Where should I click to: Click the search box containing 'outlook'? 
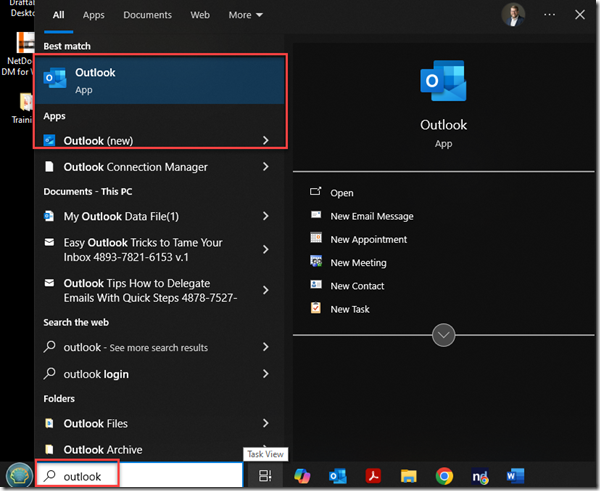(139, 475)
